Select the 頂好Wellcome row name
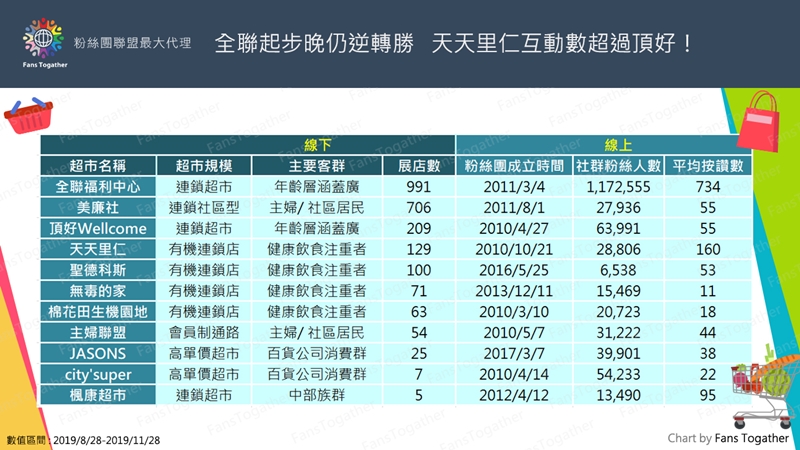The image size is (800, 450). [98, 229]
